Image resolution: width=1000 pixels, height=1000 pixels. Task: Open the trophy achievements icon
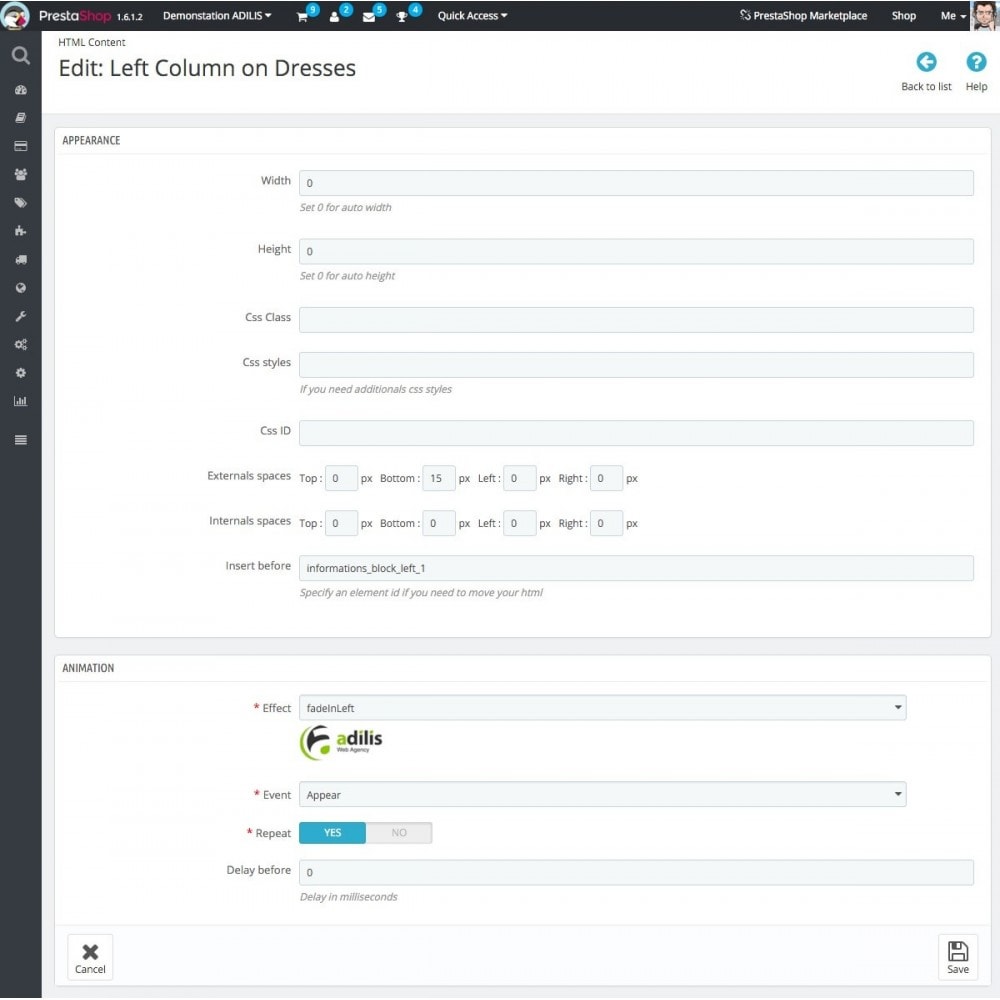(x=402, y=17)
